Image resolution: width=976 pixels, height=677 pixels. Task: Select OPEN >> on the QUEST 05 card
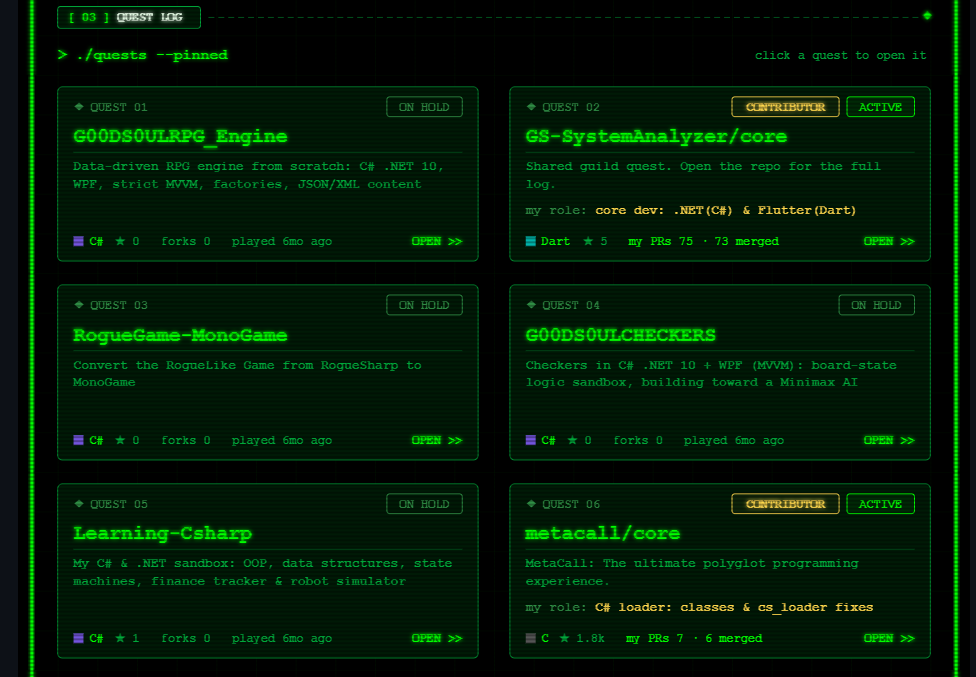click(x=437, y=638)
